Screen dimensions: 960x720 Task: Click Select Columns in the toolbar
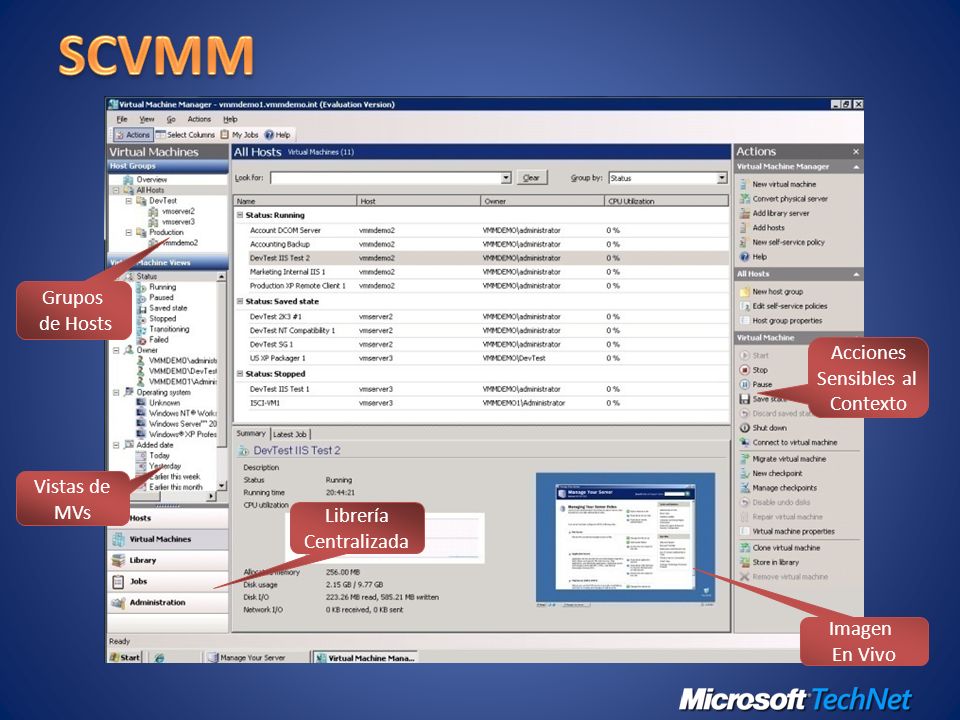click(185, 135)
